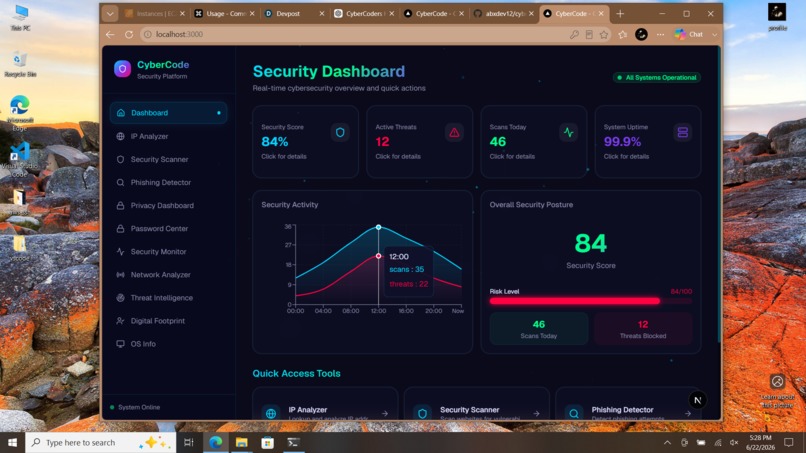Reload the page with refresh button

pos(129,34)
